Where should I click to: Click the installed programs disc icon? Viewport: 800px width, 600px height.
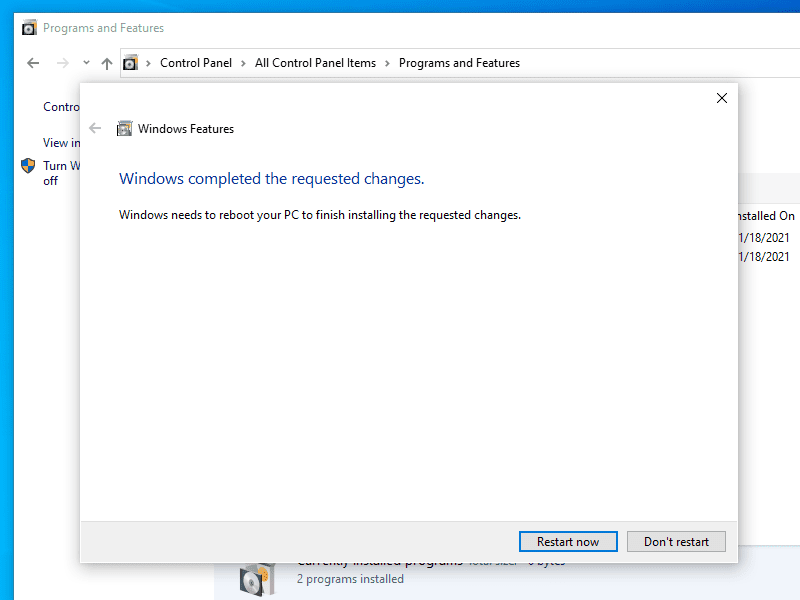(258, 579)
